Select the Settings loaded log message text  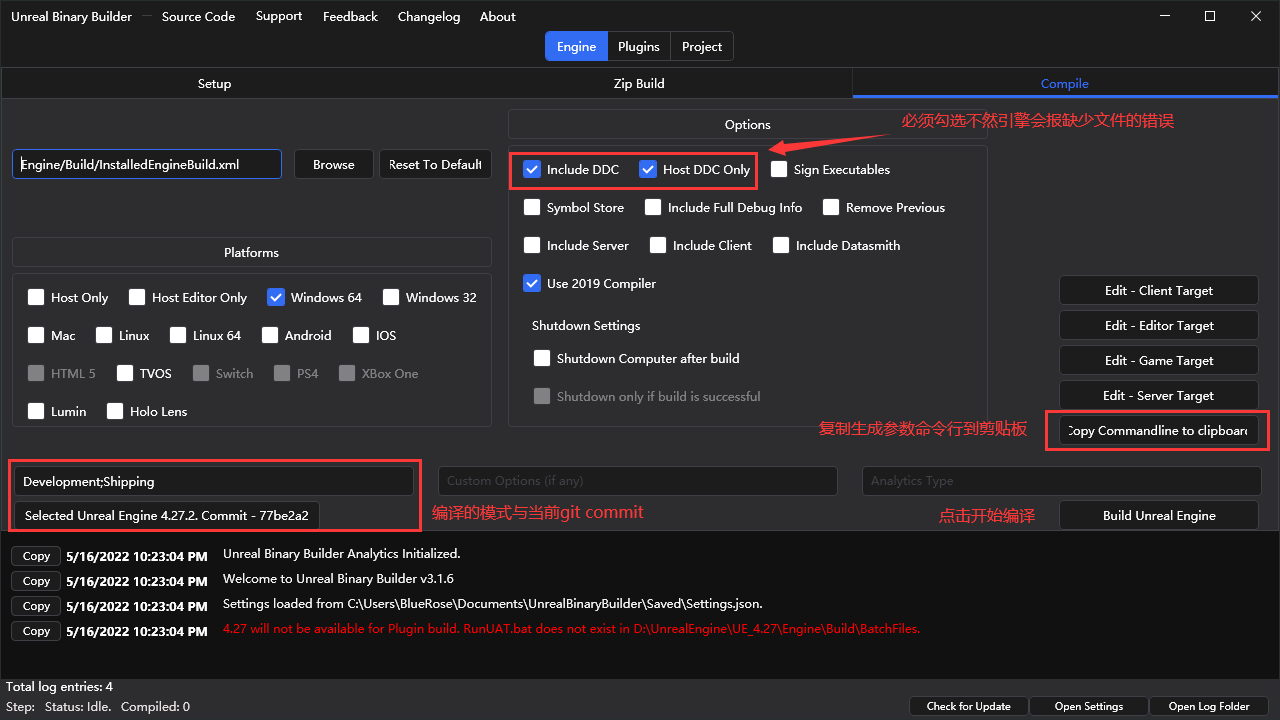(x=492, y=604)
